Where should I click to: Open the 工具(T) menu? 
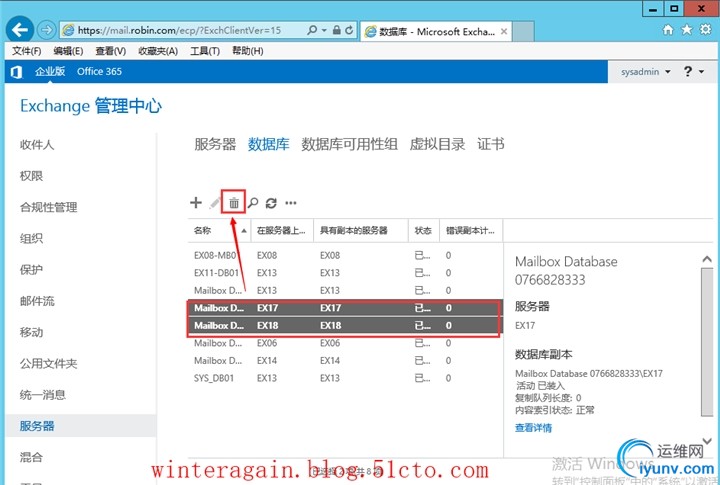pos(205,51)
